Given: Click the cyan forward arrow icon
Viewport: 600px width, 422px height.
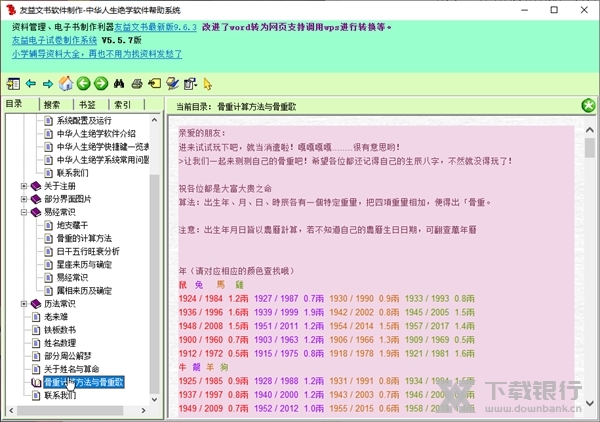Looking at the screenshot, I should (48, 83).
